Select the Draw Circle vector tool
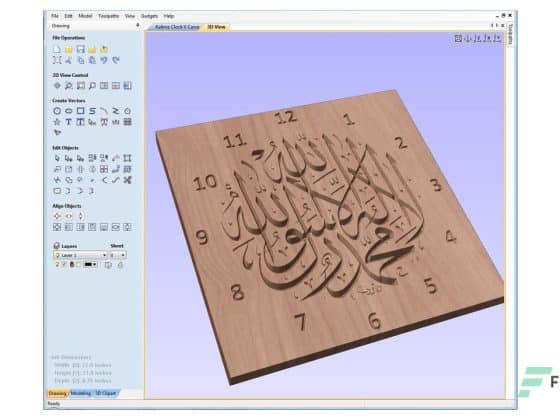This screenshot has height=420, width=560. tap(57, 111)
